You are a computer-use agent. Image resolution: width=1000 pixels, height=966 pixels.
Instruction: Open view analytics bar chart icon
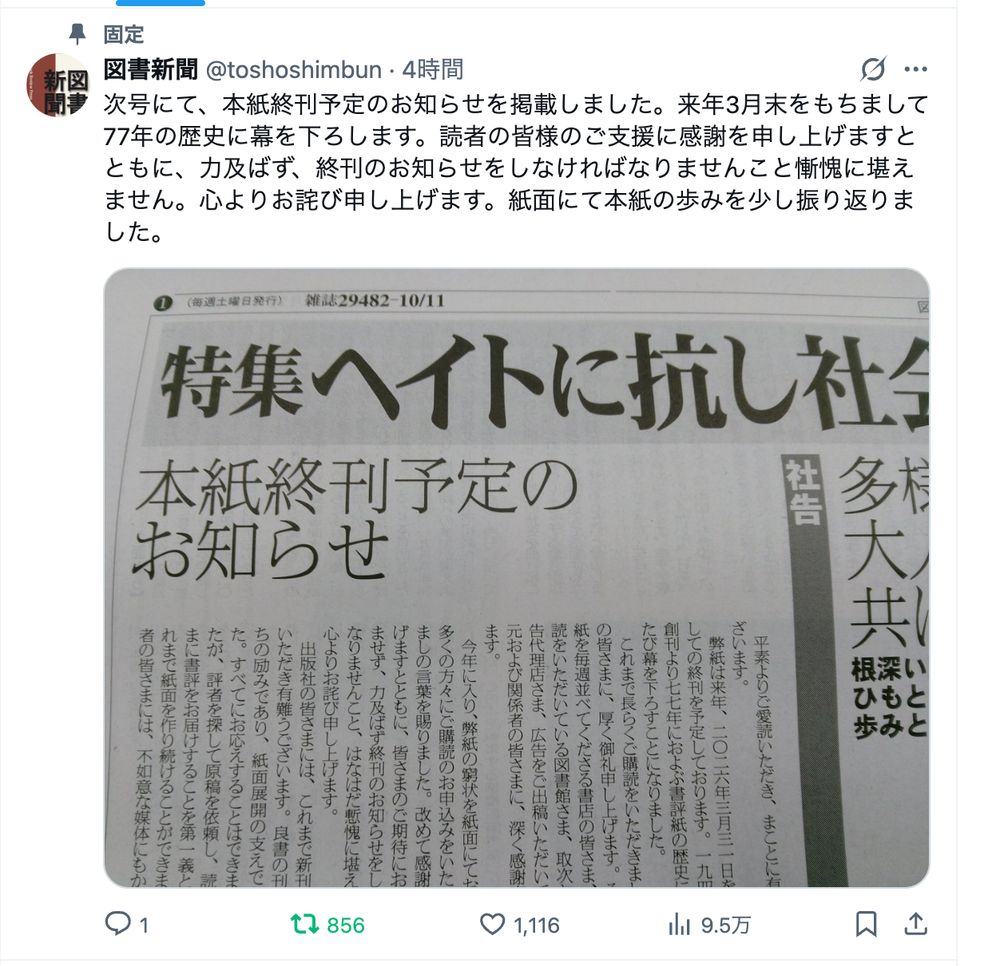(679, 924)
